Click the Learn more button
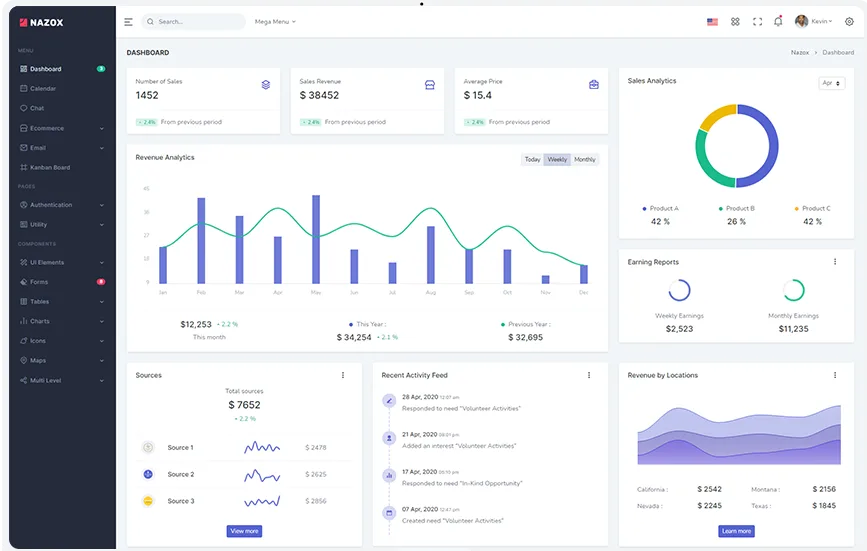Image resolution: width=867 pixels, height=551 pixels. (736, 531)
